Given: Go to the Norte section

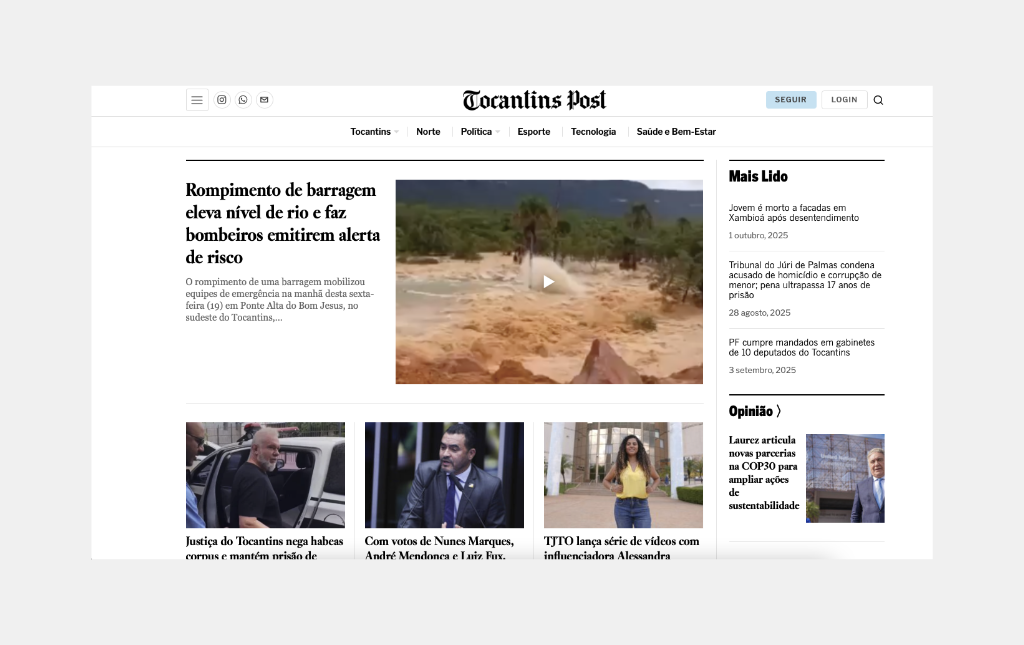Looking at the screenshot, I should click(428, 132).
